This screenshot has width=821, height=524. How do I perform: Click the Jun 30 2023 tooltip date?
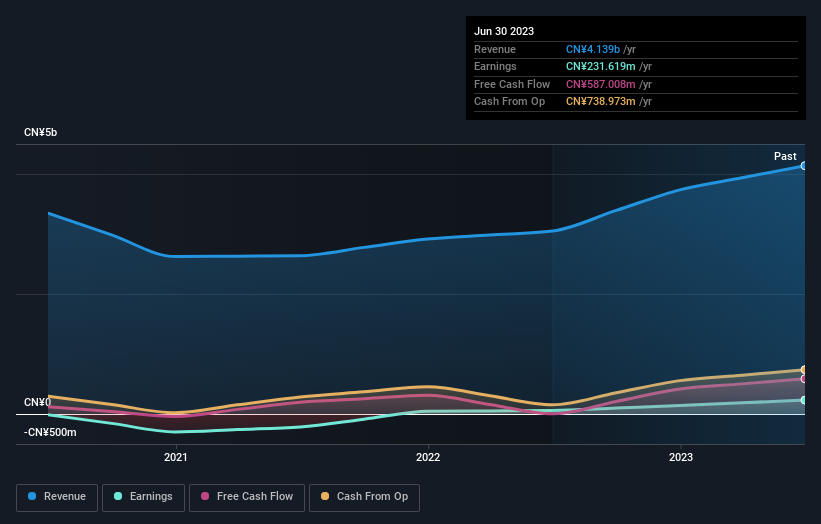click(x=504, y=31)
